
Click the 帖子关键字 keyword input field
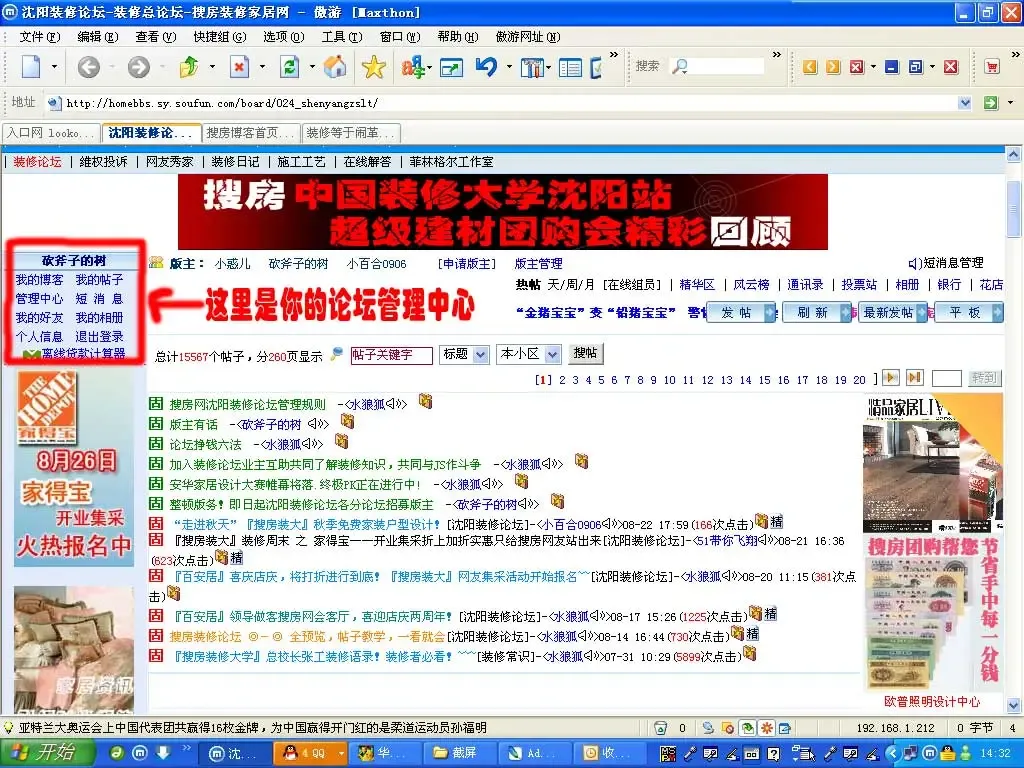pos(392,355)
